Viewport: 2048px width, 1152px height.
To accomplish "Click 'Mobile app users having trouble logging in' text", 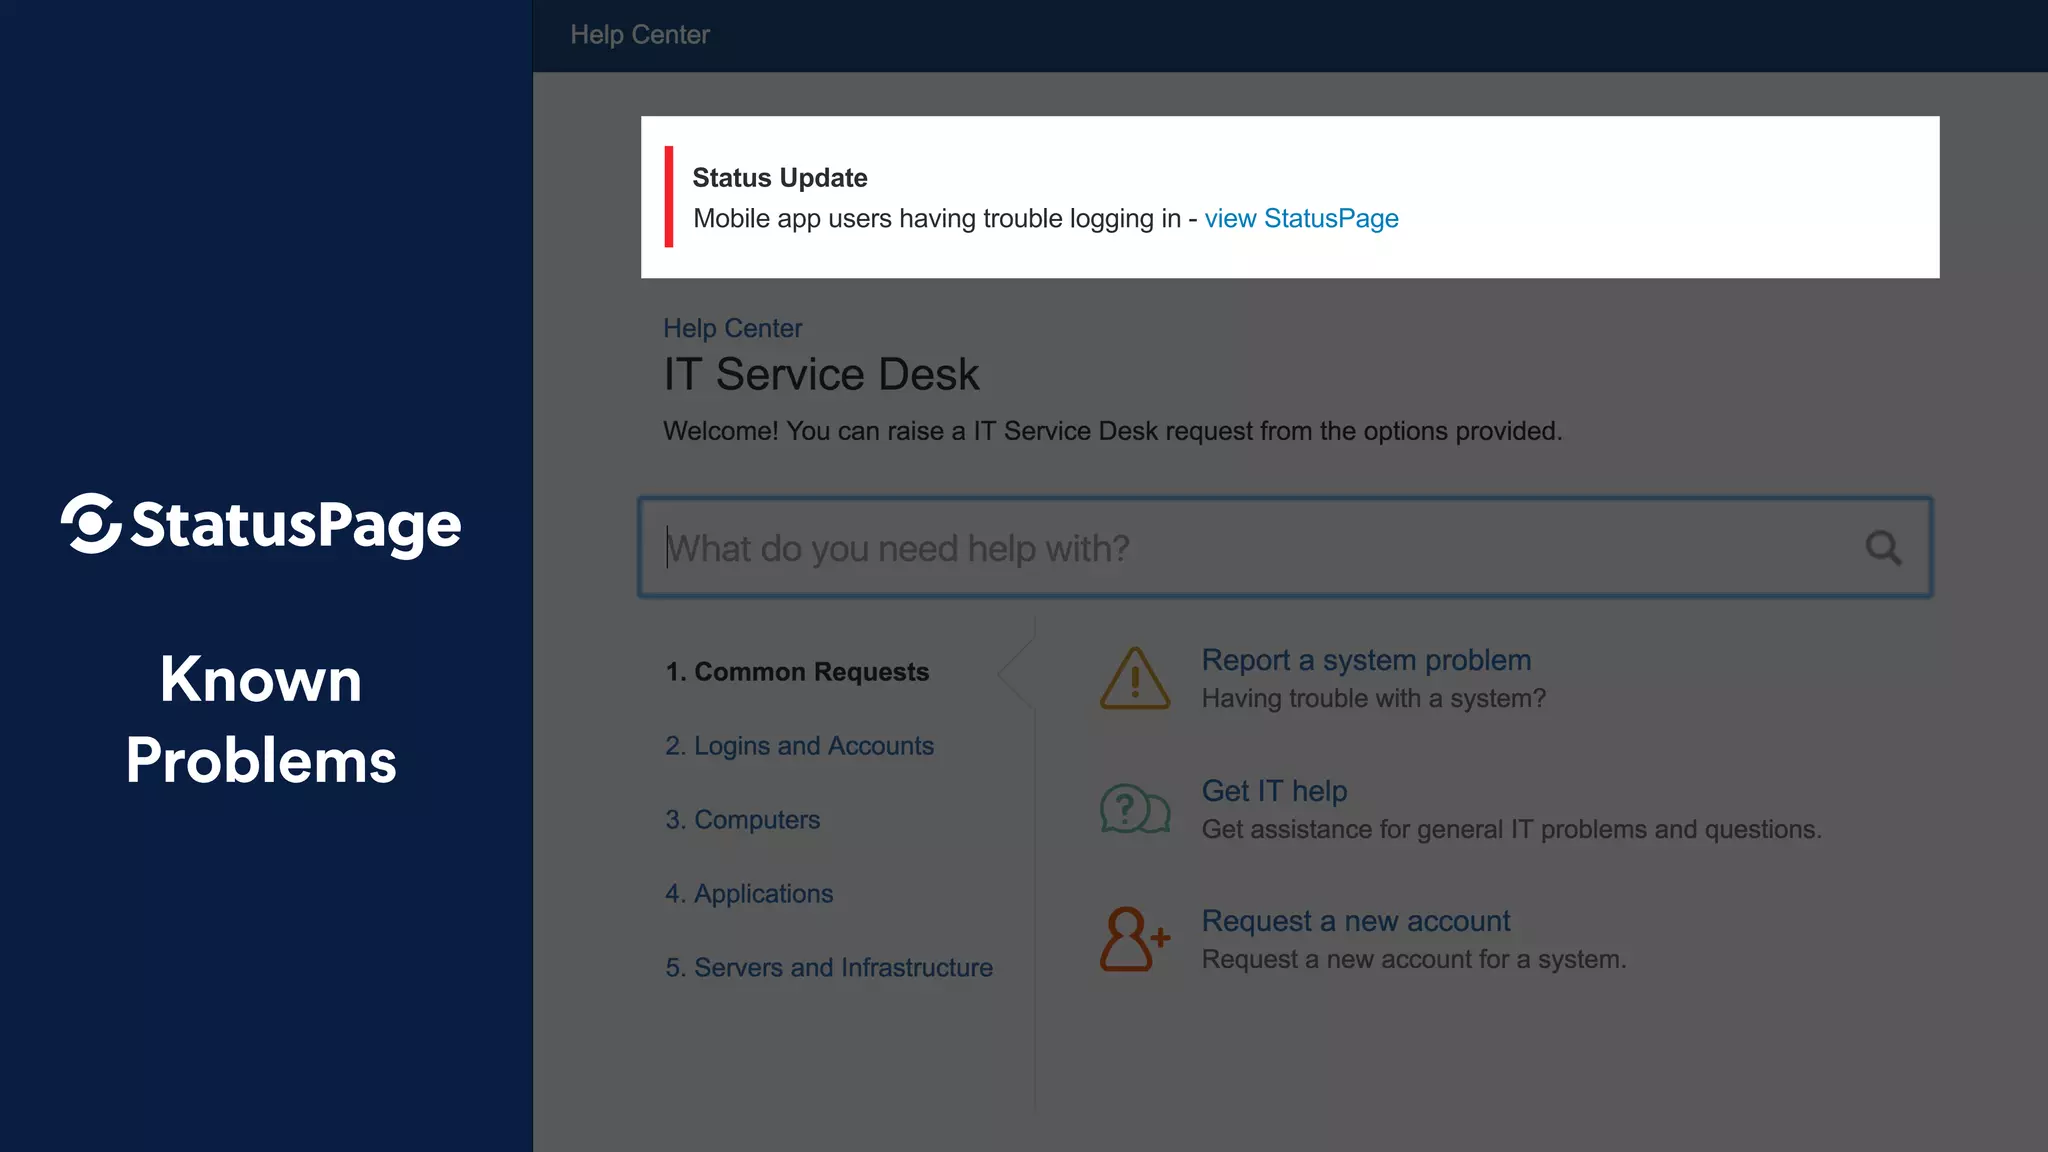I will [x=937, y=219].
